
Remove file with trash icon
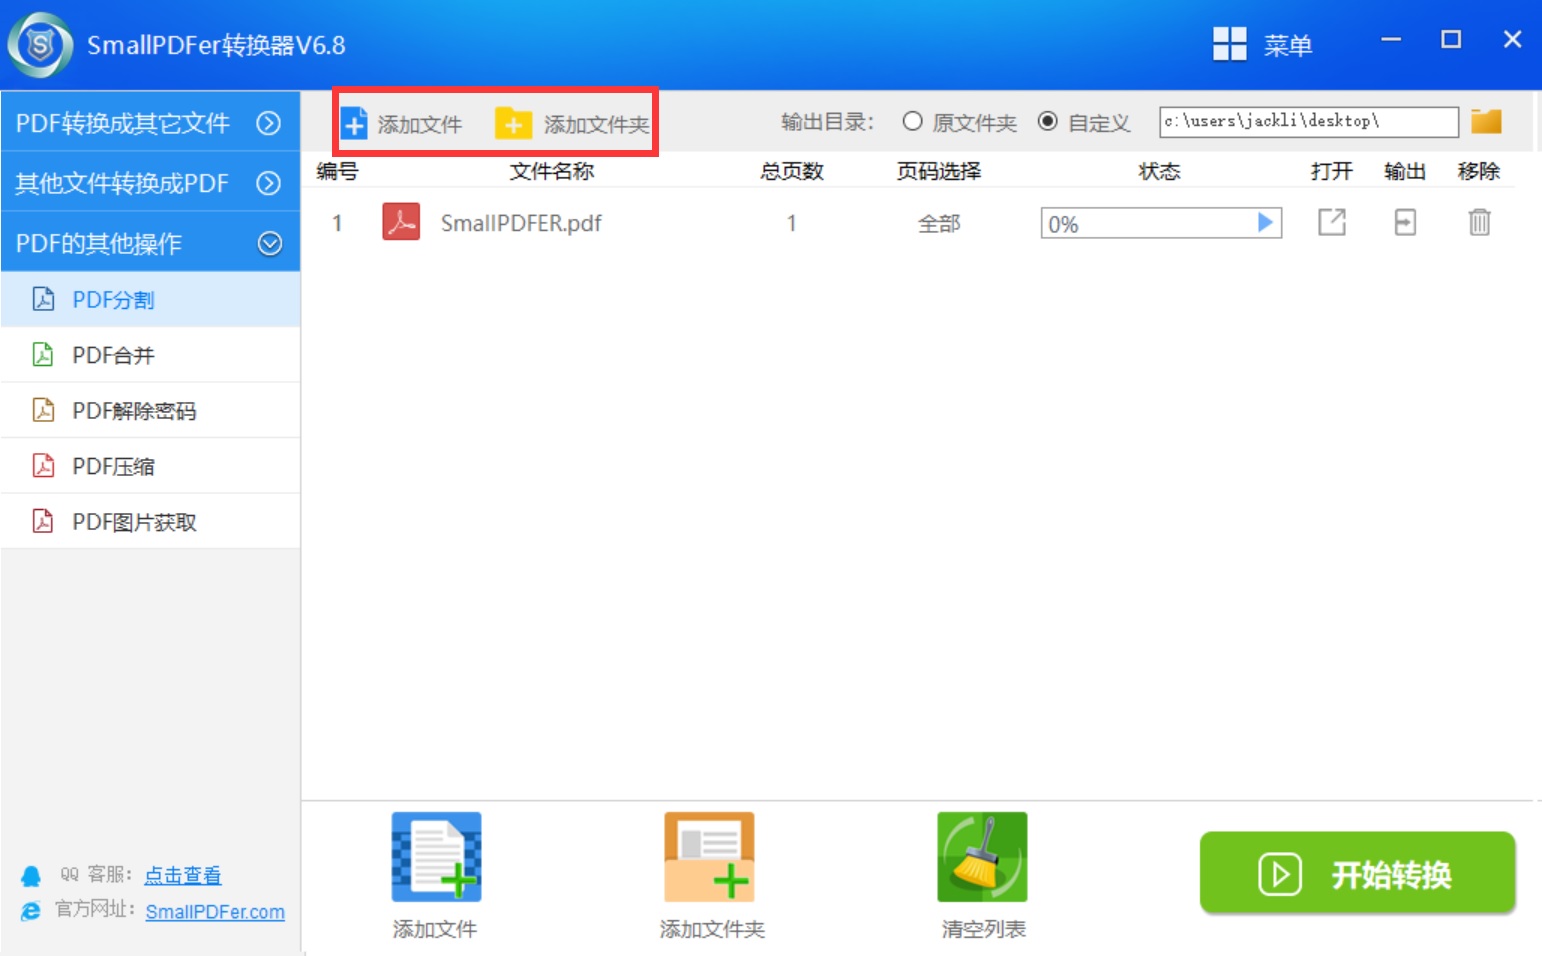tap(1479, 222)
